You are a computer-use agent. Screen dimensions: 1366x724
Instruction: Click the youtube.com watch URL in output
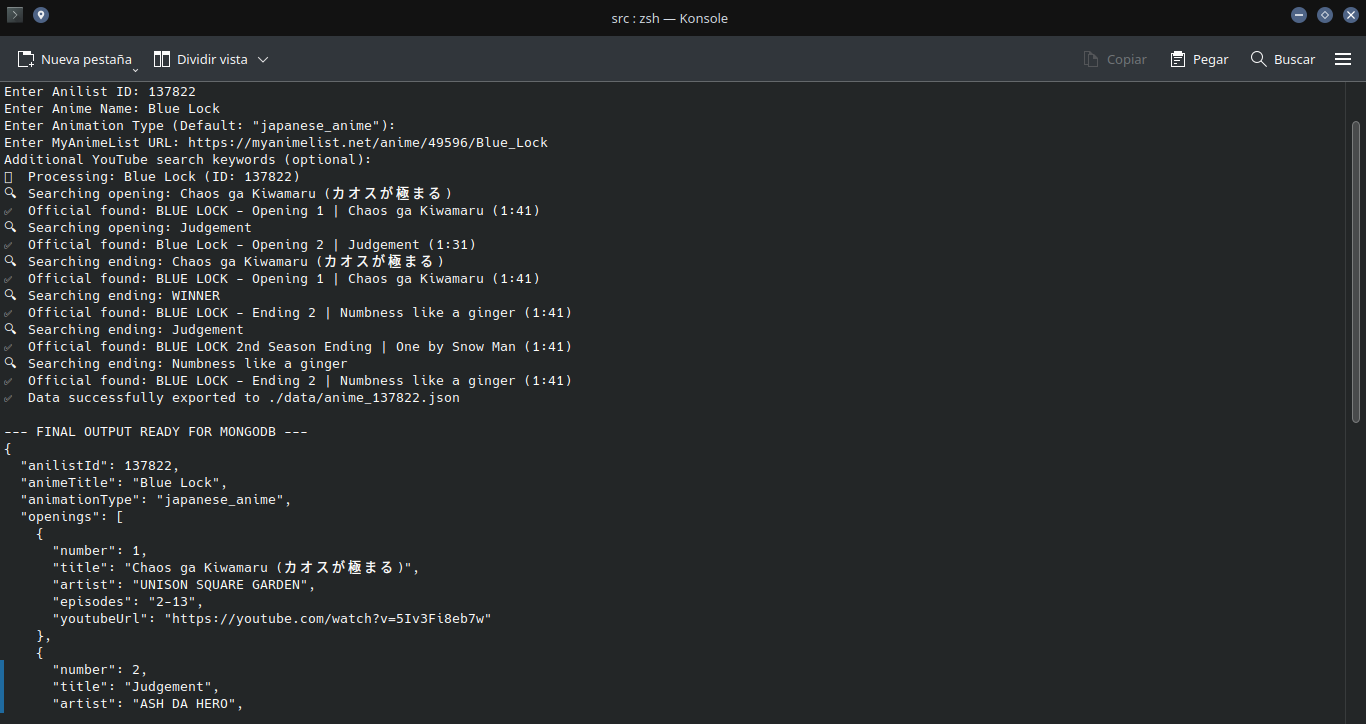click(331, 618)
